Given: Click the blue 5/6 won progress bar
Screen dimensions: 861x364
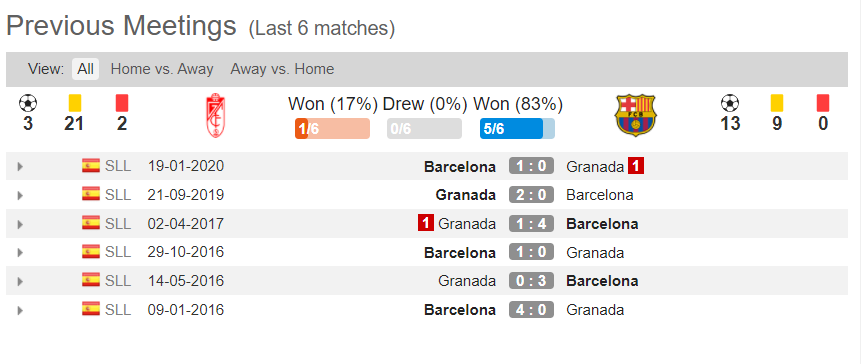Looking at the screenshot, I should 517,128.
